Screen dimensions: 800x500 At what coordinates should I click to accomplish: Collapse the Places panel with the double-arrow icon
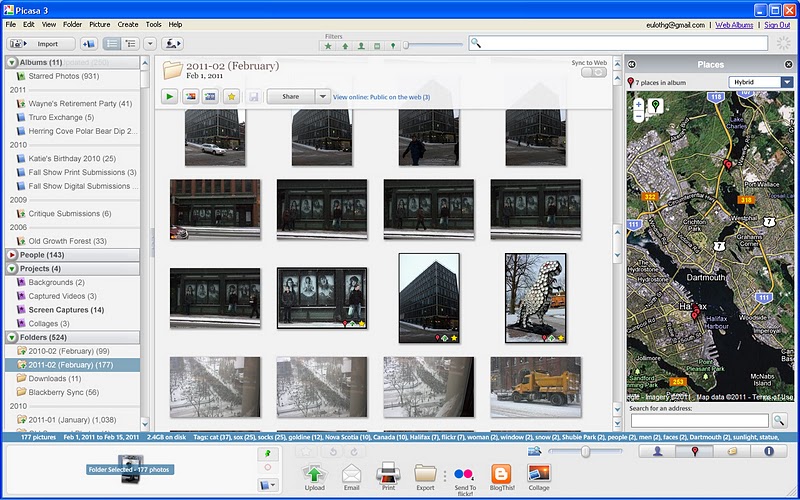tap(631, 64)
